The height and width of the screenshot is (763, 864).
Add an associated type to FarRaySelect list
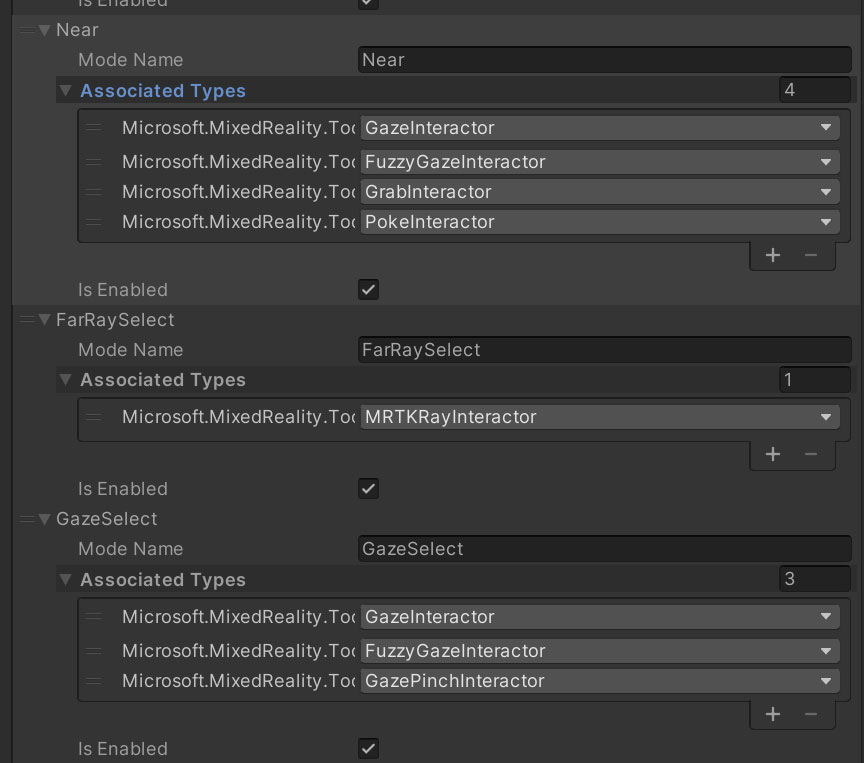tap(773, 454)
